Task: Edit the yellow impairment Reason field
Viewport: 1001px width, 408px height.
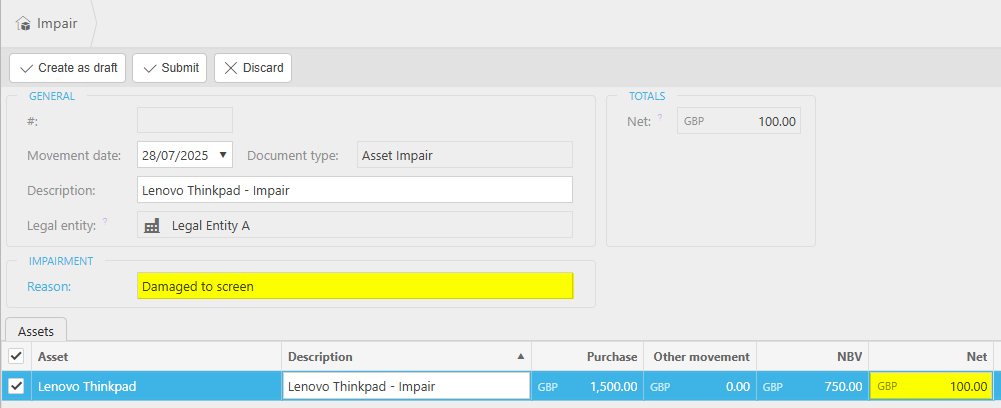Action: (355, 286)
